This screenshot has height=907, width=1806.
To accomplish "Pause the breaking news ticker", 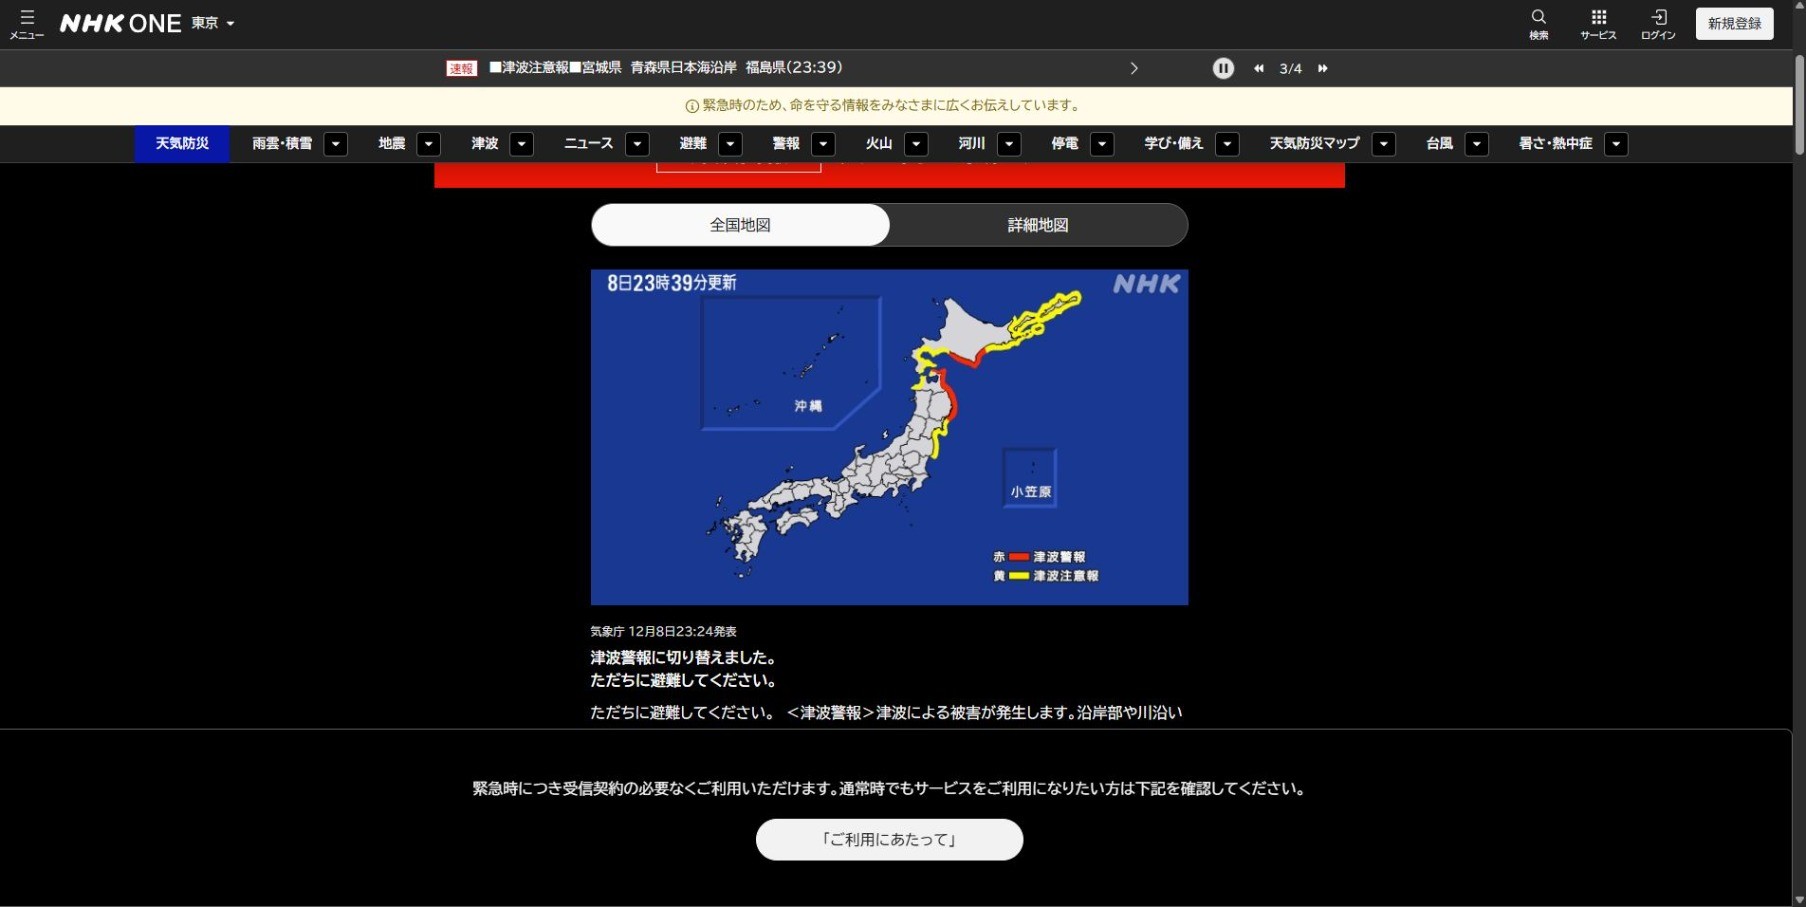I will tap(1223, 68).
